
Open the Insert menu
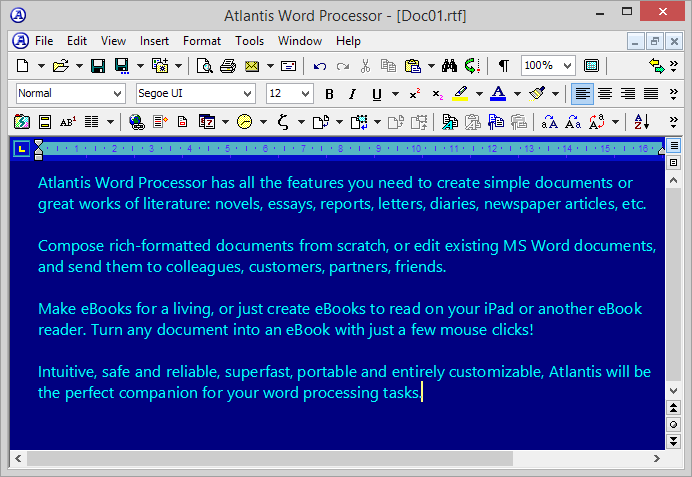click(154, 41)
